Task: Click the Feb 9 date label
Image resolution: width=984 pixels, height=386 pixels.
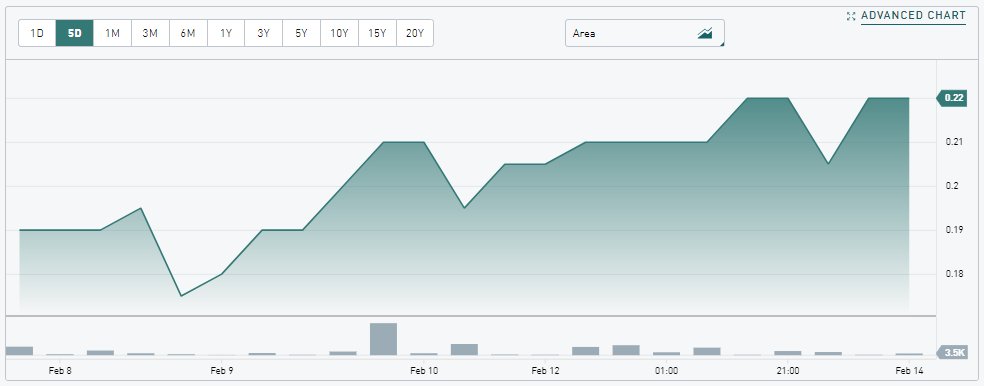Action: coord(222,371)
